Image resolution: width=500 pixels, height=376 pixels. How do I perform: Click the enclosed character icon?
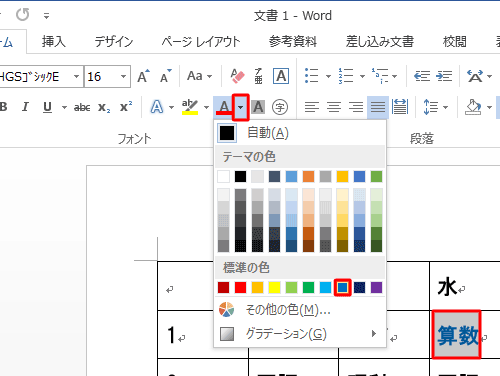click(280, 107)
